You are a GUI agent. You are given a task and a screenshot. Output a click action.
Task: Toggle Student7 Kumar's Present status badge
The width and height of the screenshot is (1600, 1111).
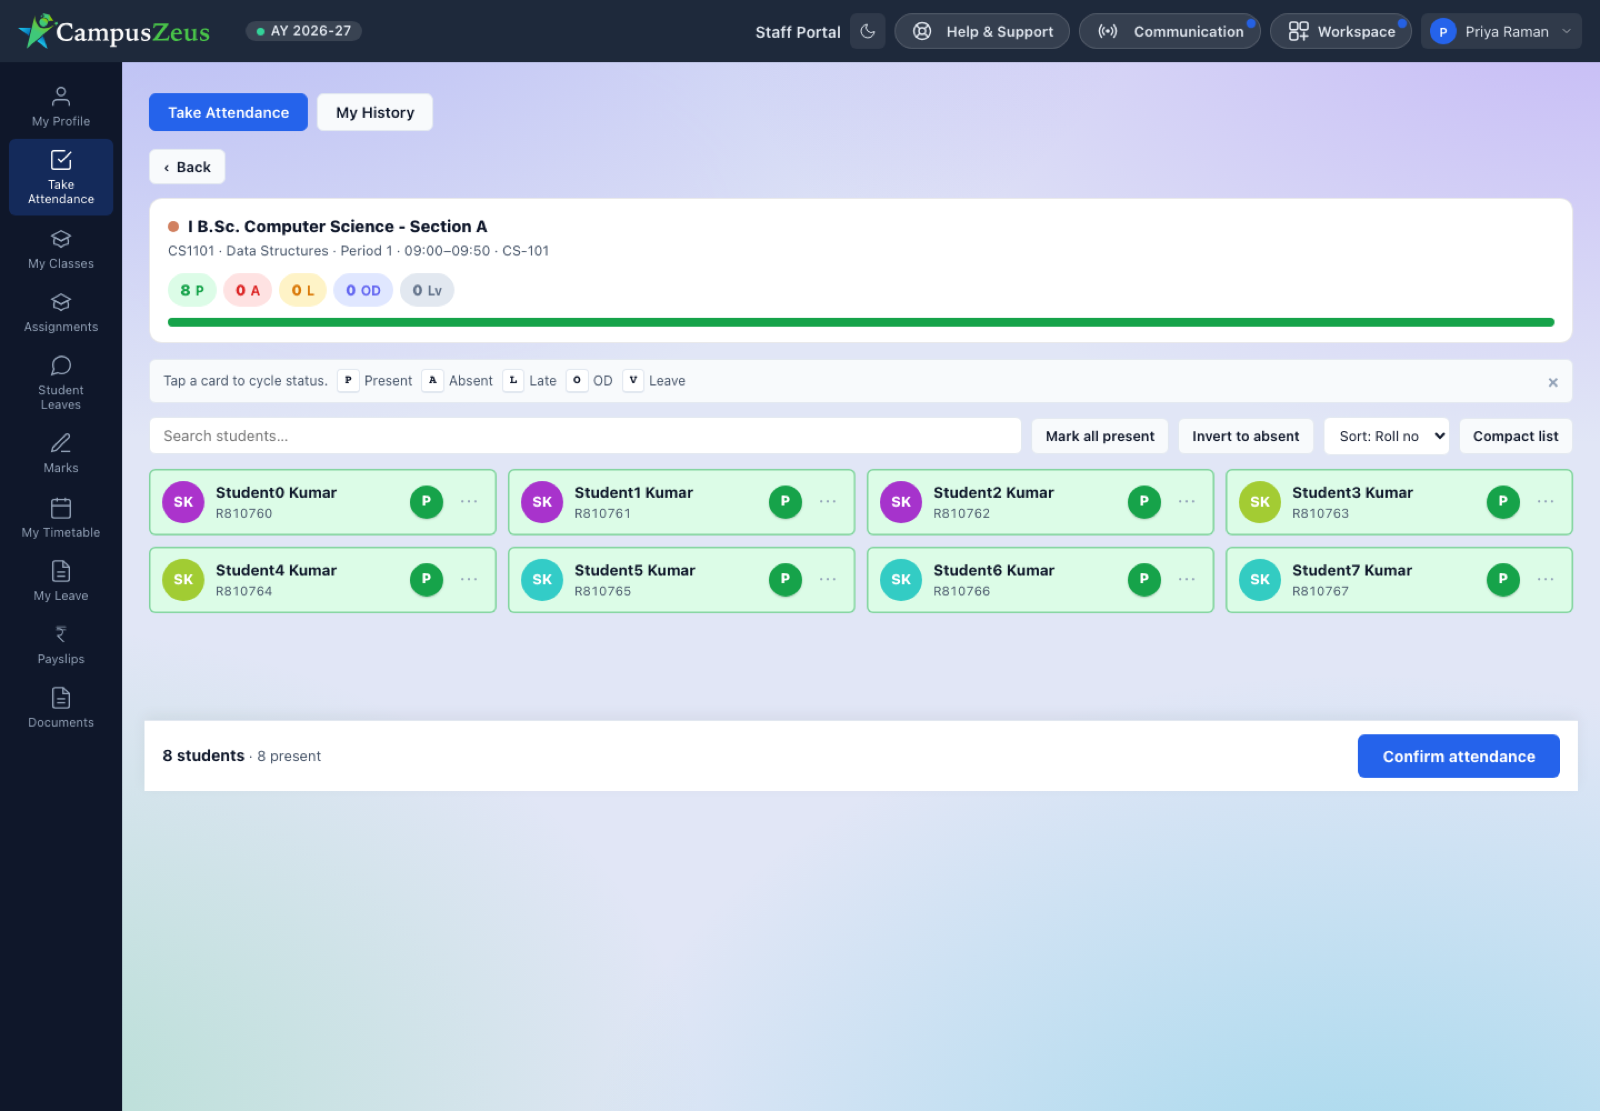point(1503,579)
